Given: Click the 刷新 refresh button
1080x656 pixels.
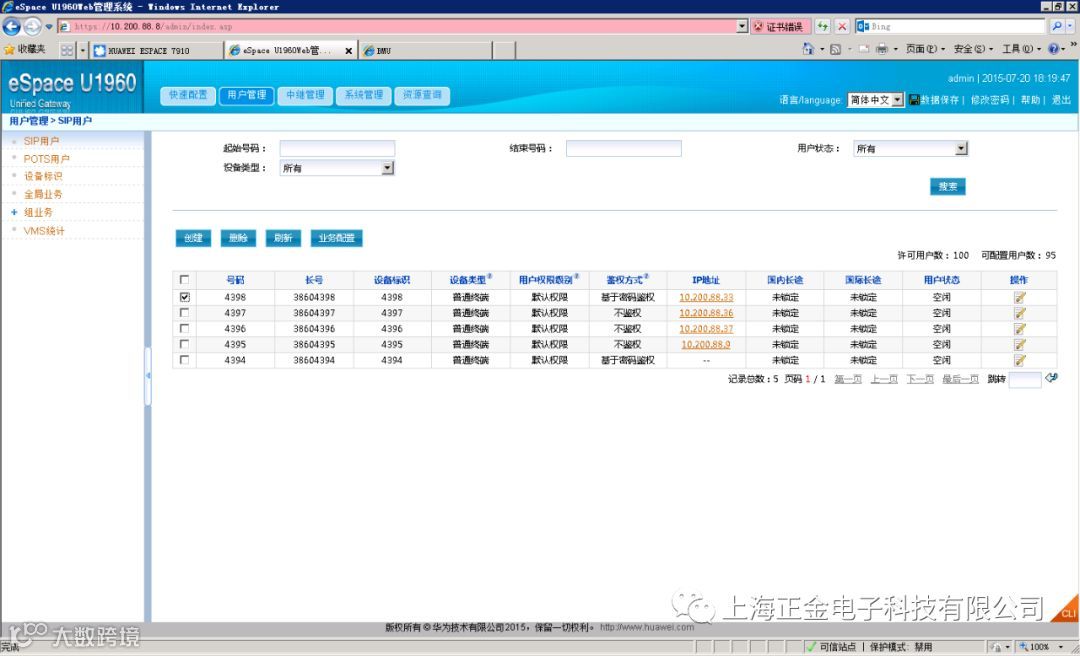Looking at the screenshot, I should click(283, 238).
